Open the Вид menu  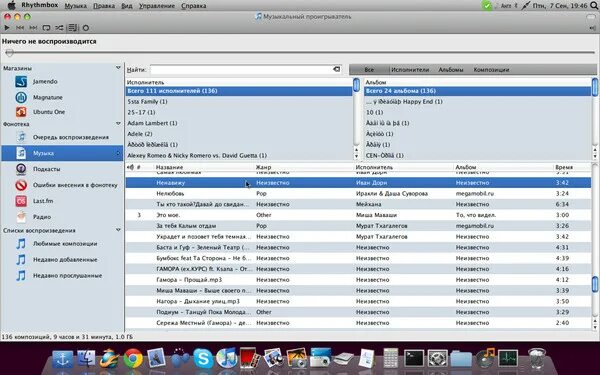click(127, 6)
